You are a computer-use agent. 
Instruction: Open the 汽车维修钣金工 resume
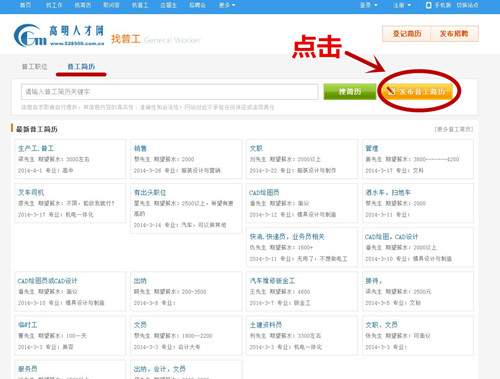pos(272,281)
